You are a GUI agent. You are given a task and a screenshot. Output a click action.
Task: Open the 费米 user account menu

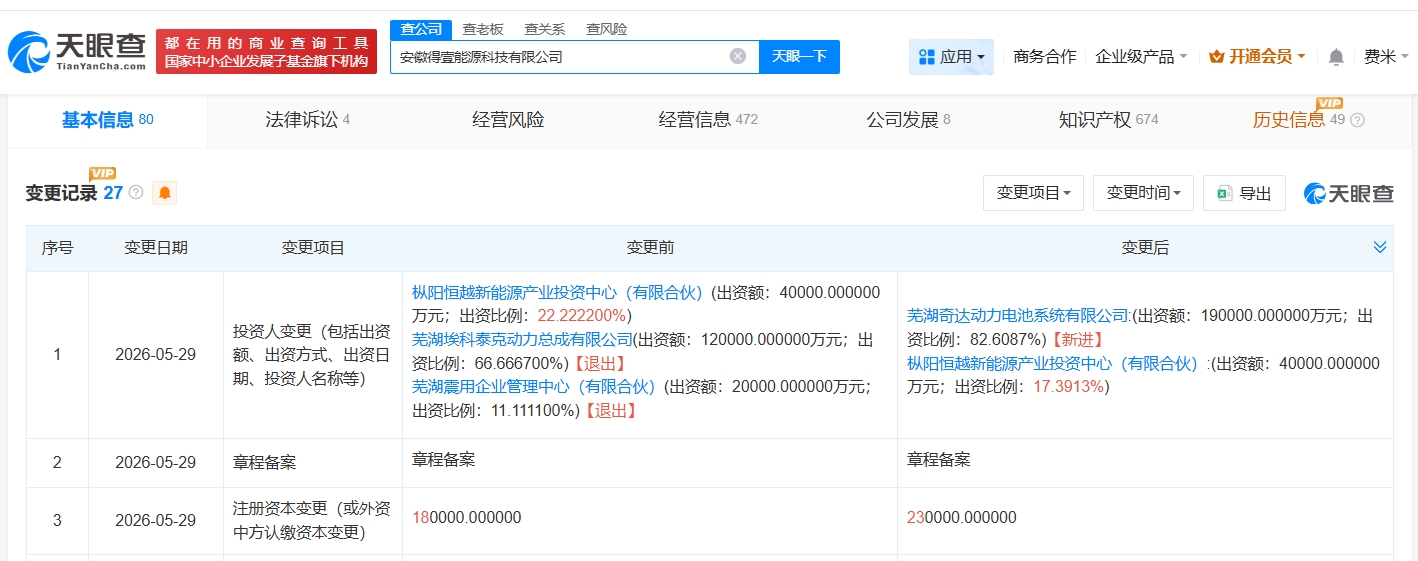(x=1385, y=57)
